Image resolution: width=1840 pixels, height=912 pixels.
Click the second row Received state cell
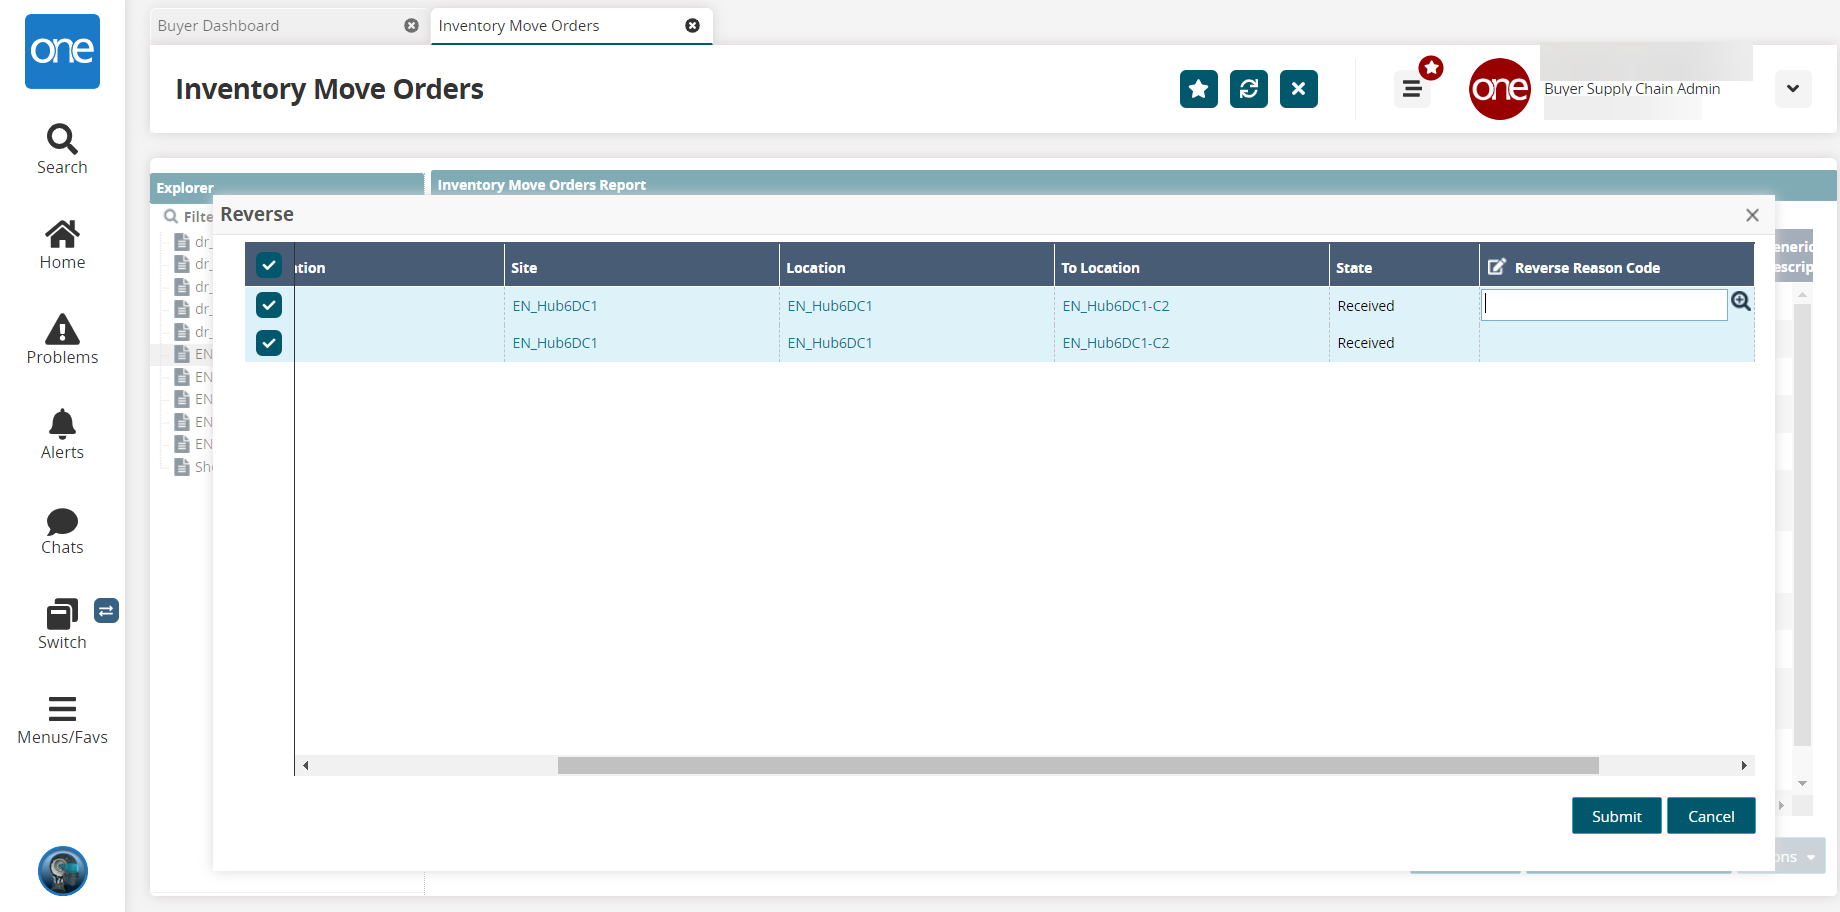[1404, 343]
